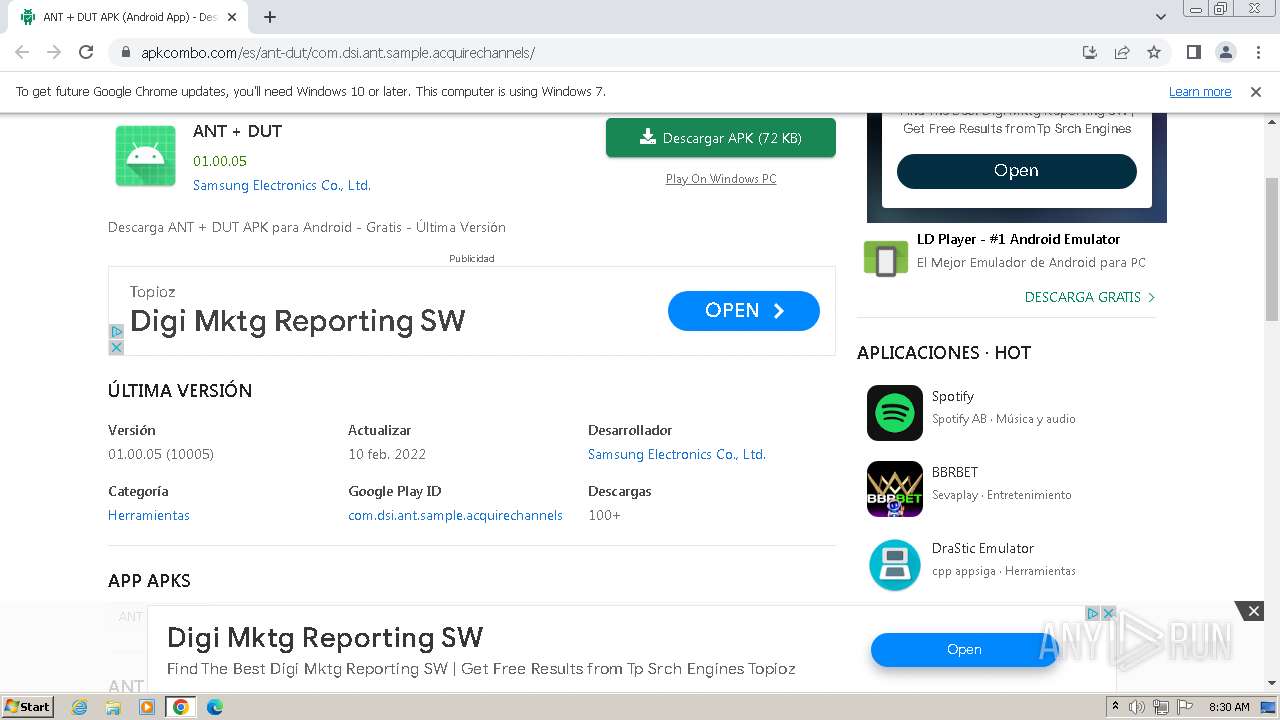1280x720 pixels.
Task: Click the Open button in sidebar ad
Action: pyautogui.click(x=1017, y=171)
